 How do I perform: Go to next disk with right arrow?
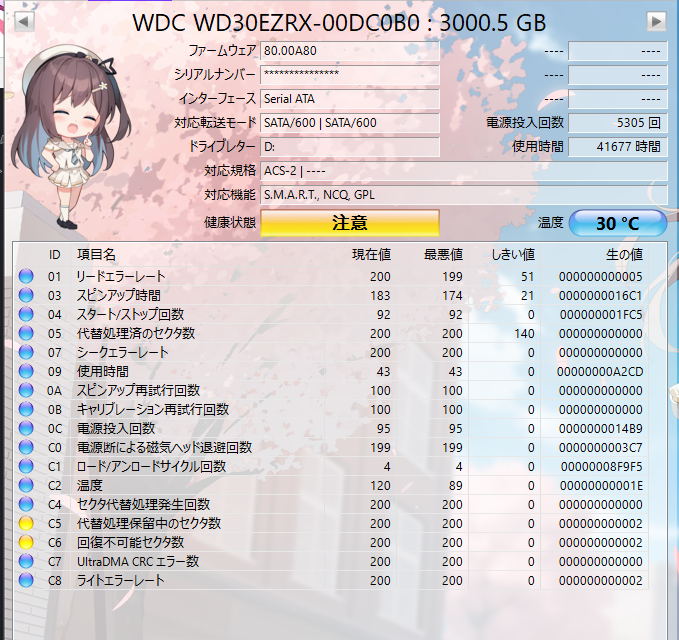coord(656,21)
